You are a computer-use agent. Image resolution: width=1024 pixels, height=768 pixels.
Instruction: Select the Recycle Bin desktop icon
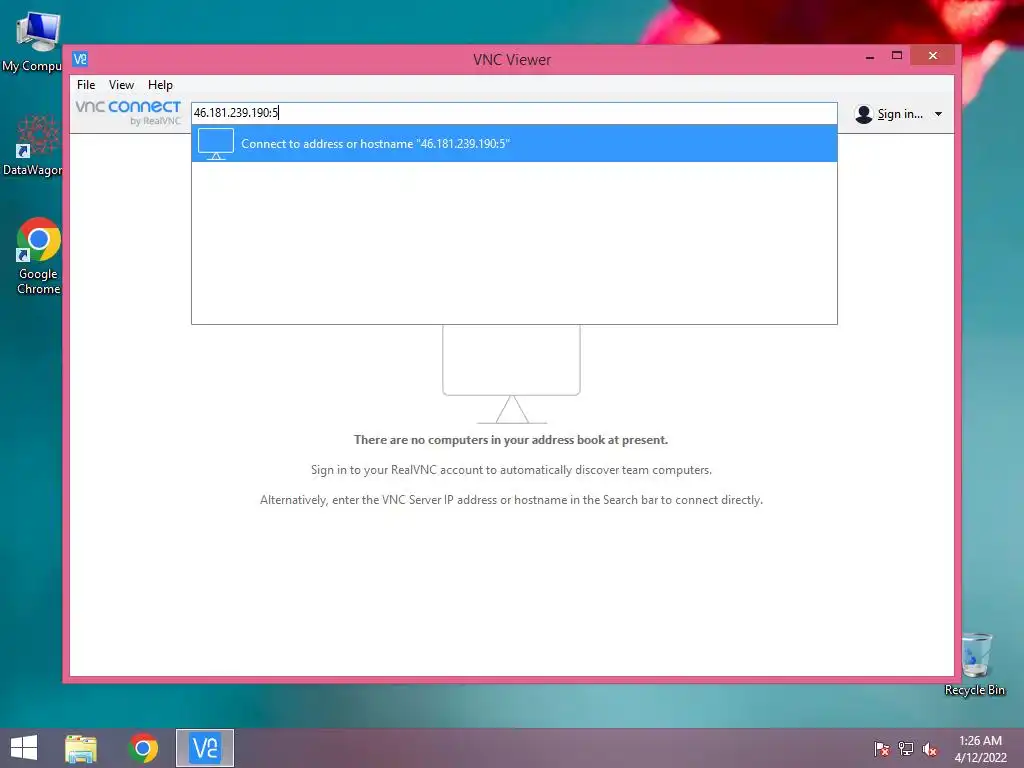point(975,664)
